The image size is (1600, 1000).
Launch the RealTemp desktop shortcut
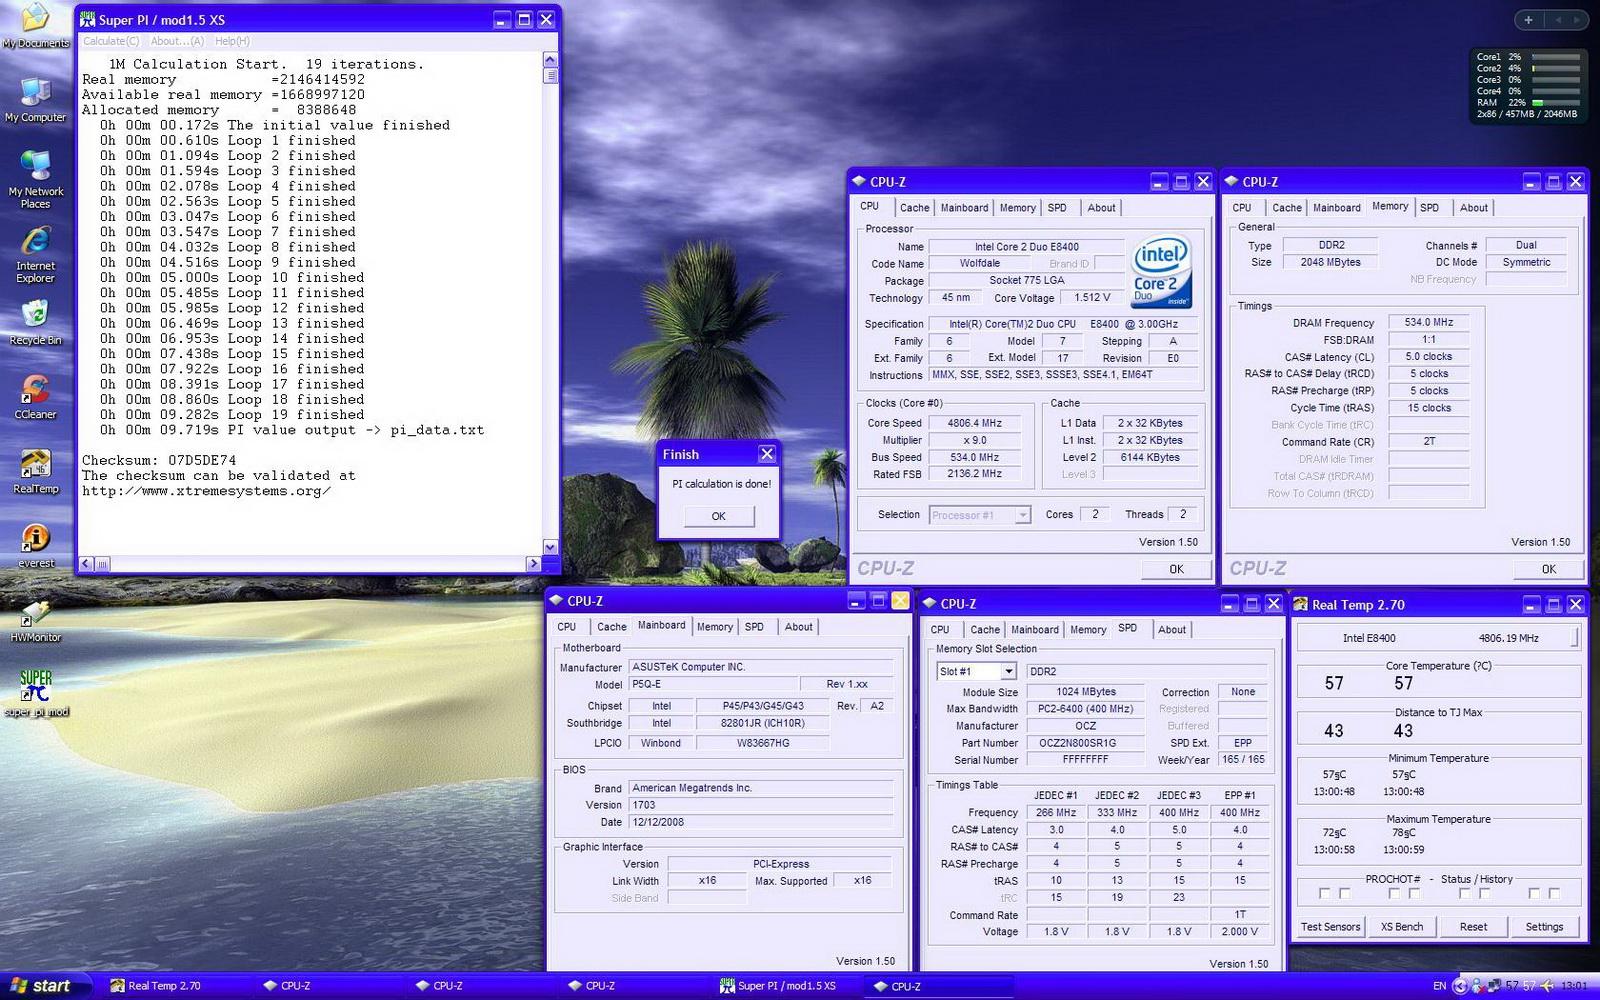pos(36,472)
